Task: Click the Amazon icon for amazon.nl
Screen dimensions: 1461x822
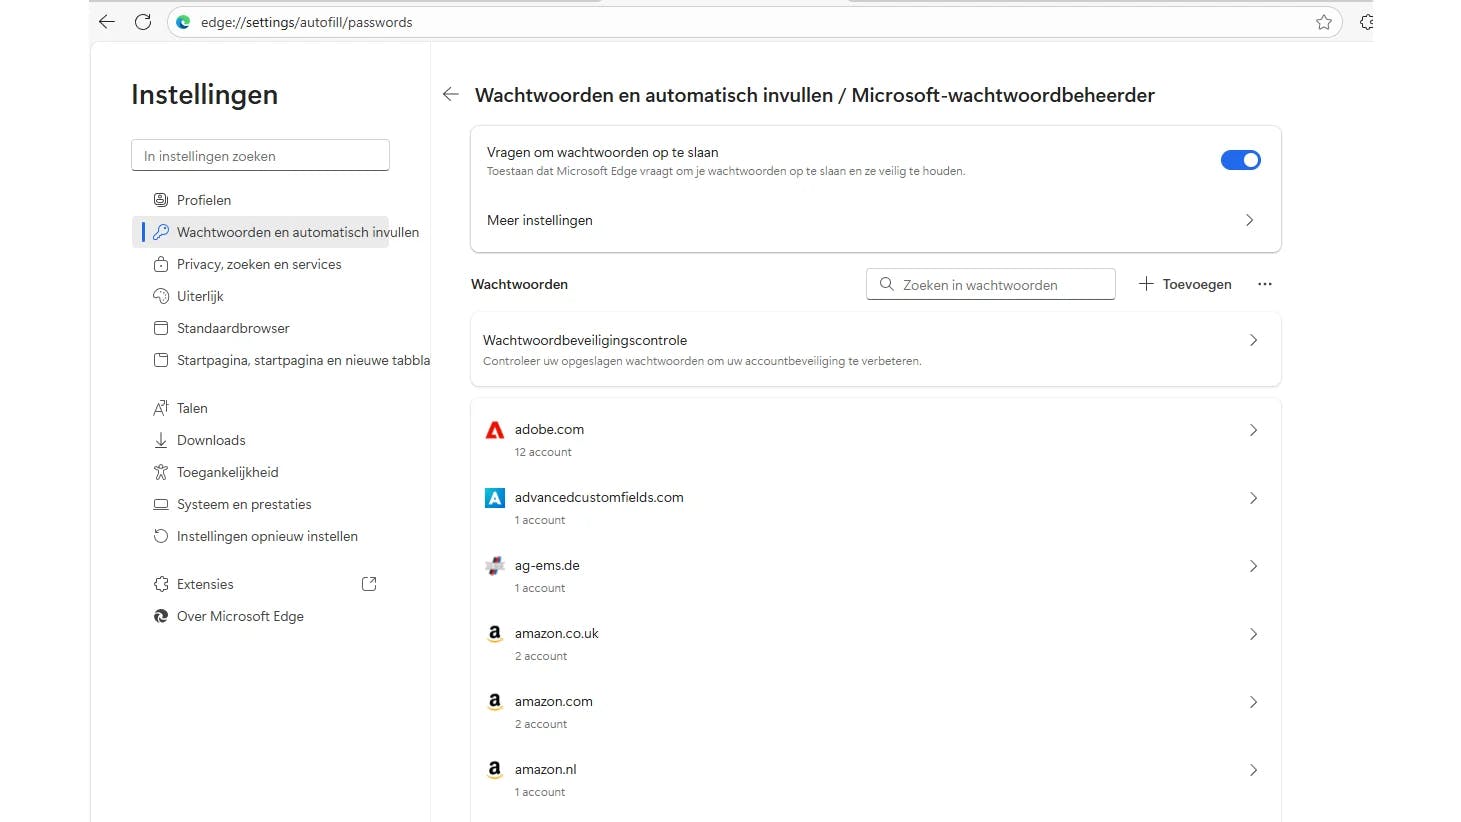Action: [494, 770]
